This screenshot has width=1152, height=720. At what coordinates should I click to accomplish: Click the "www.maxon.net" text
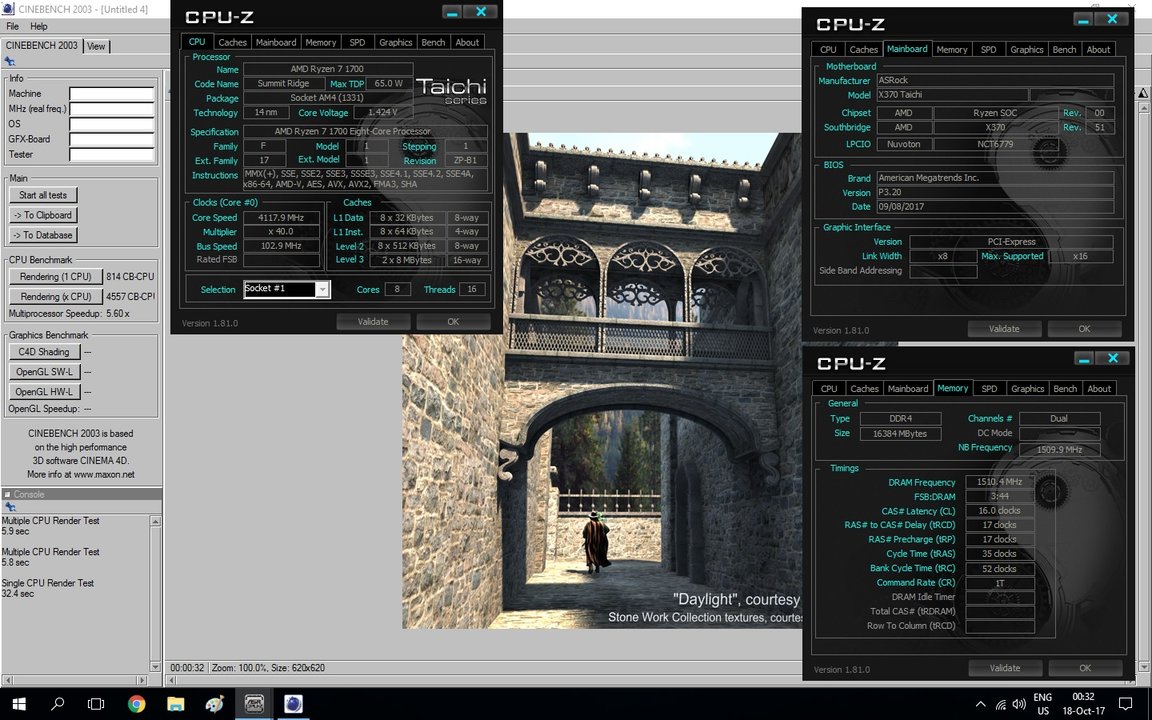[104, 475]
